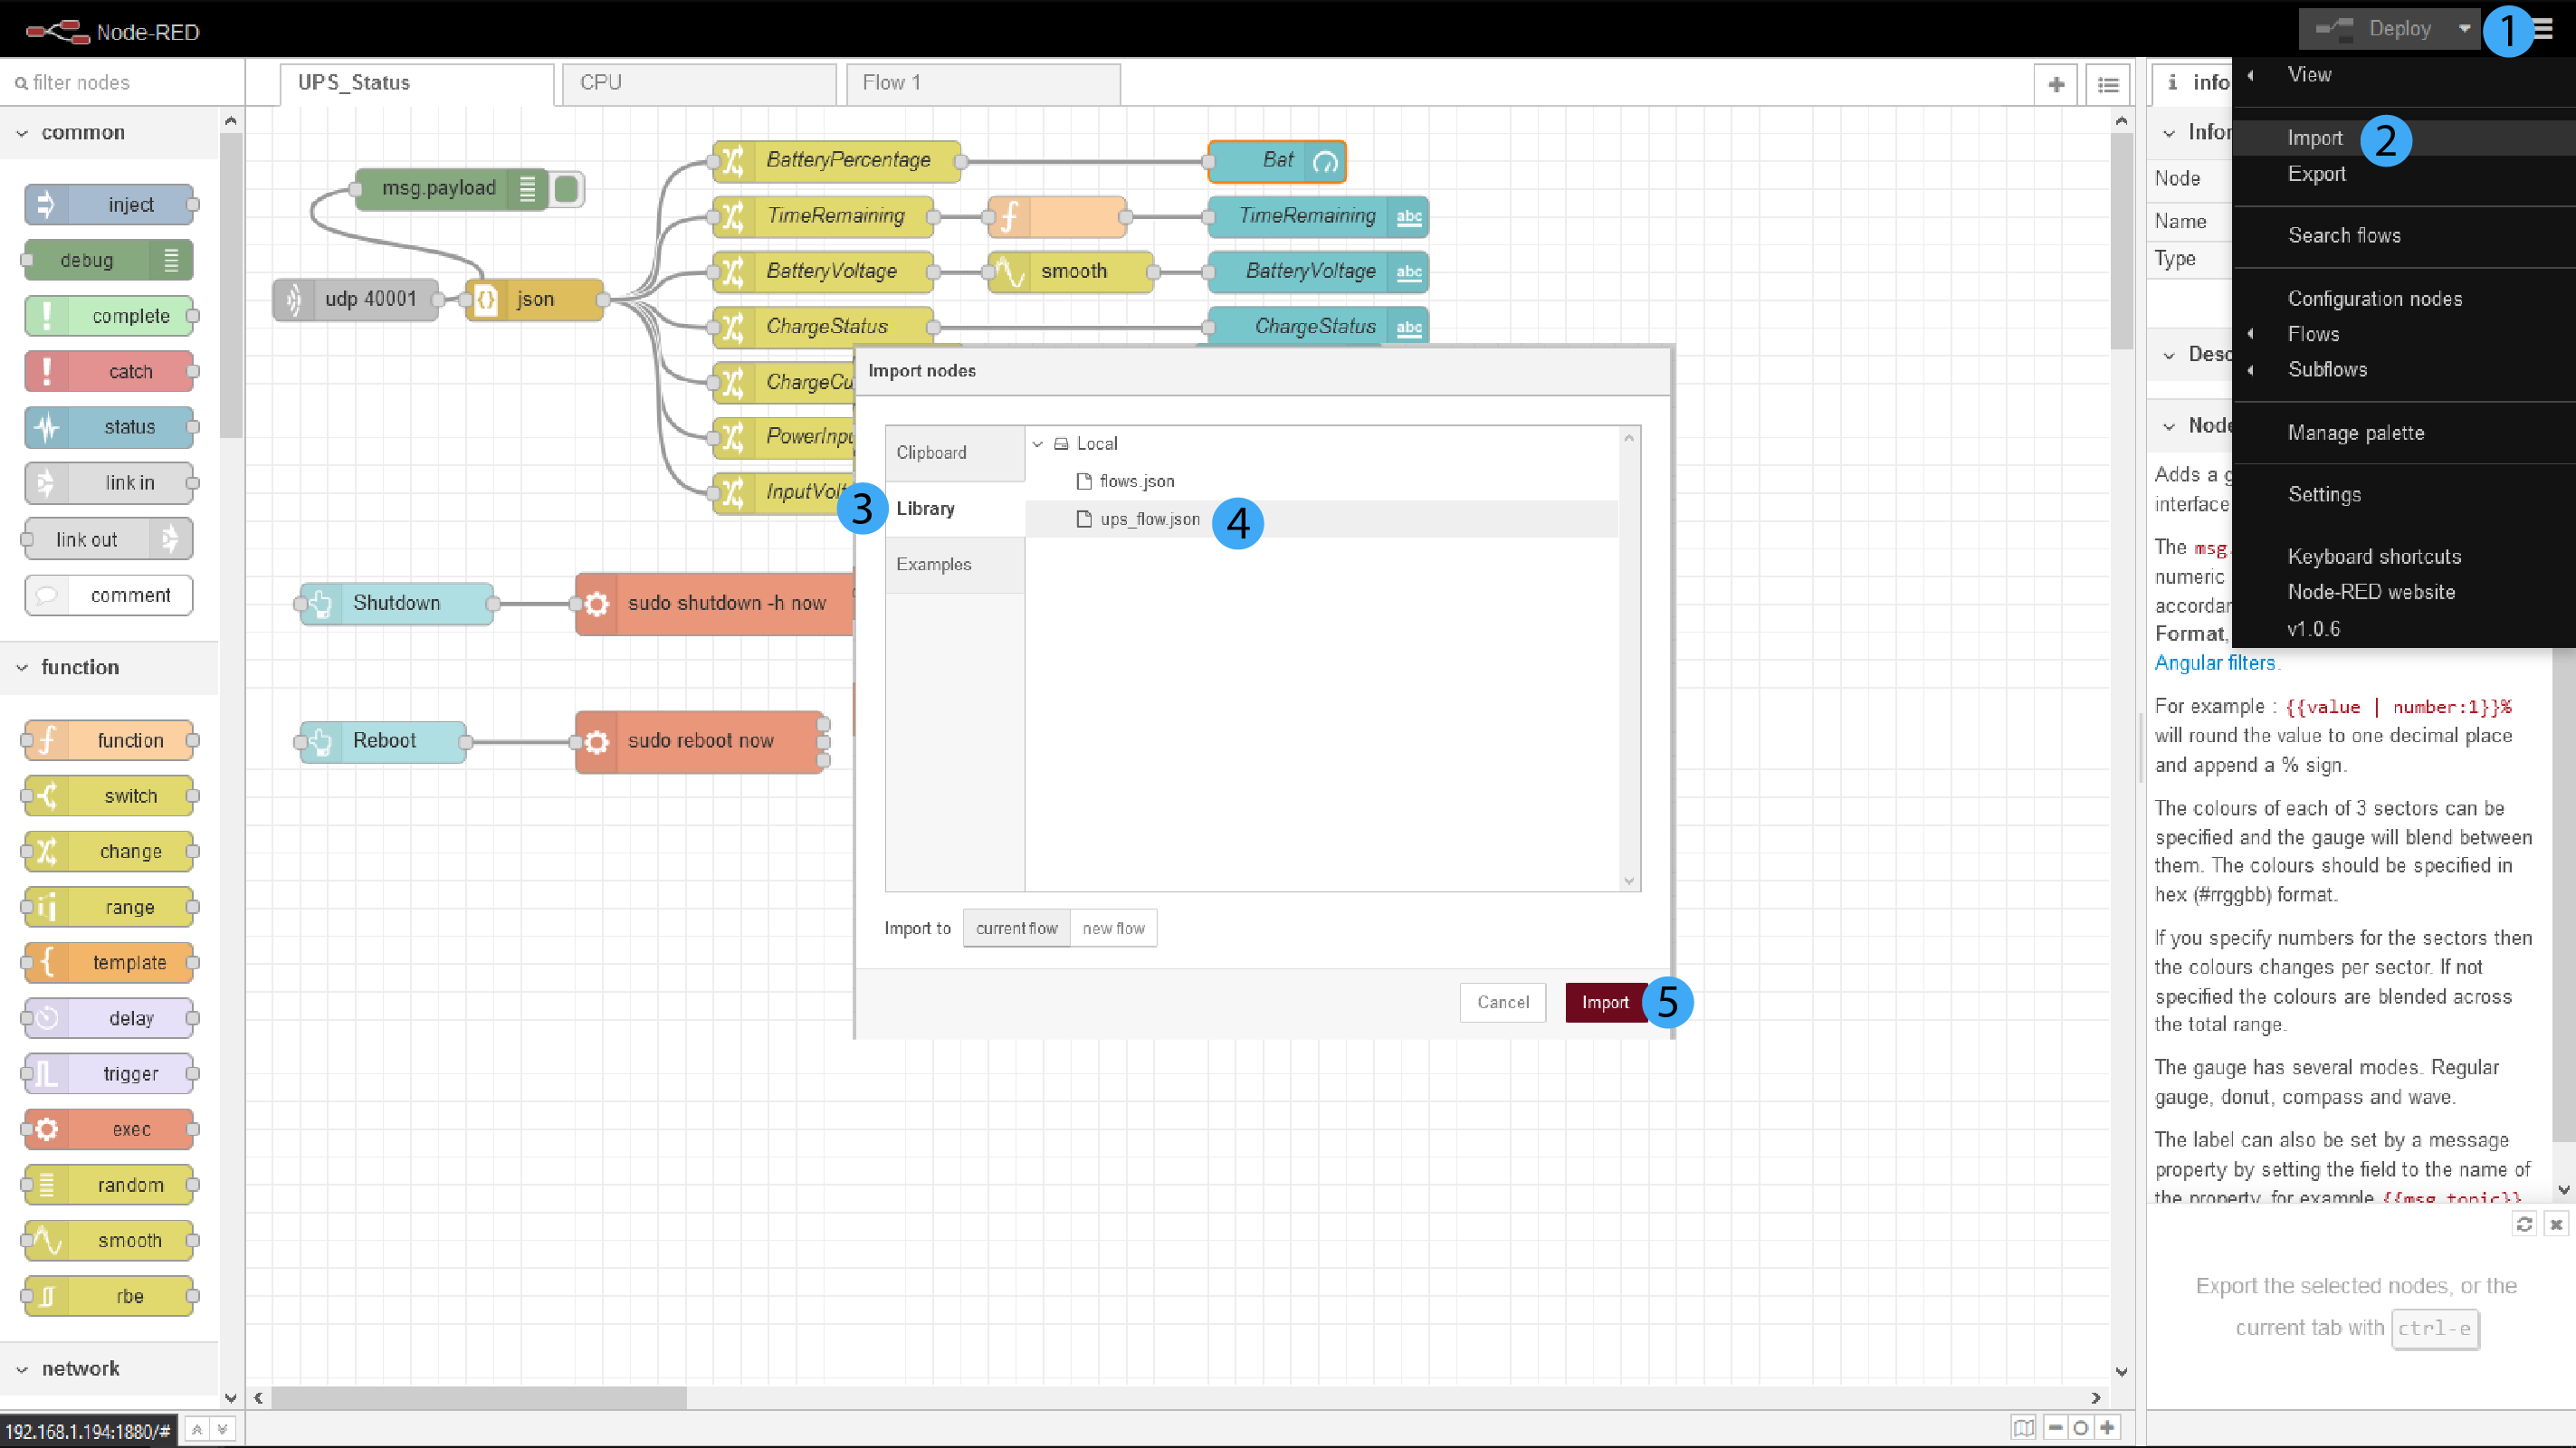The image size is (2576, 1448).
Task: Select 'current flow' import target
Action: click(1016, 928)
